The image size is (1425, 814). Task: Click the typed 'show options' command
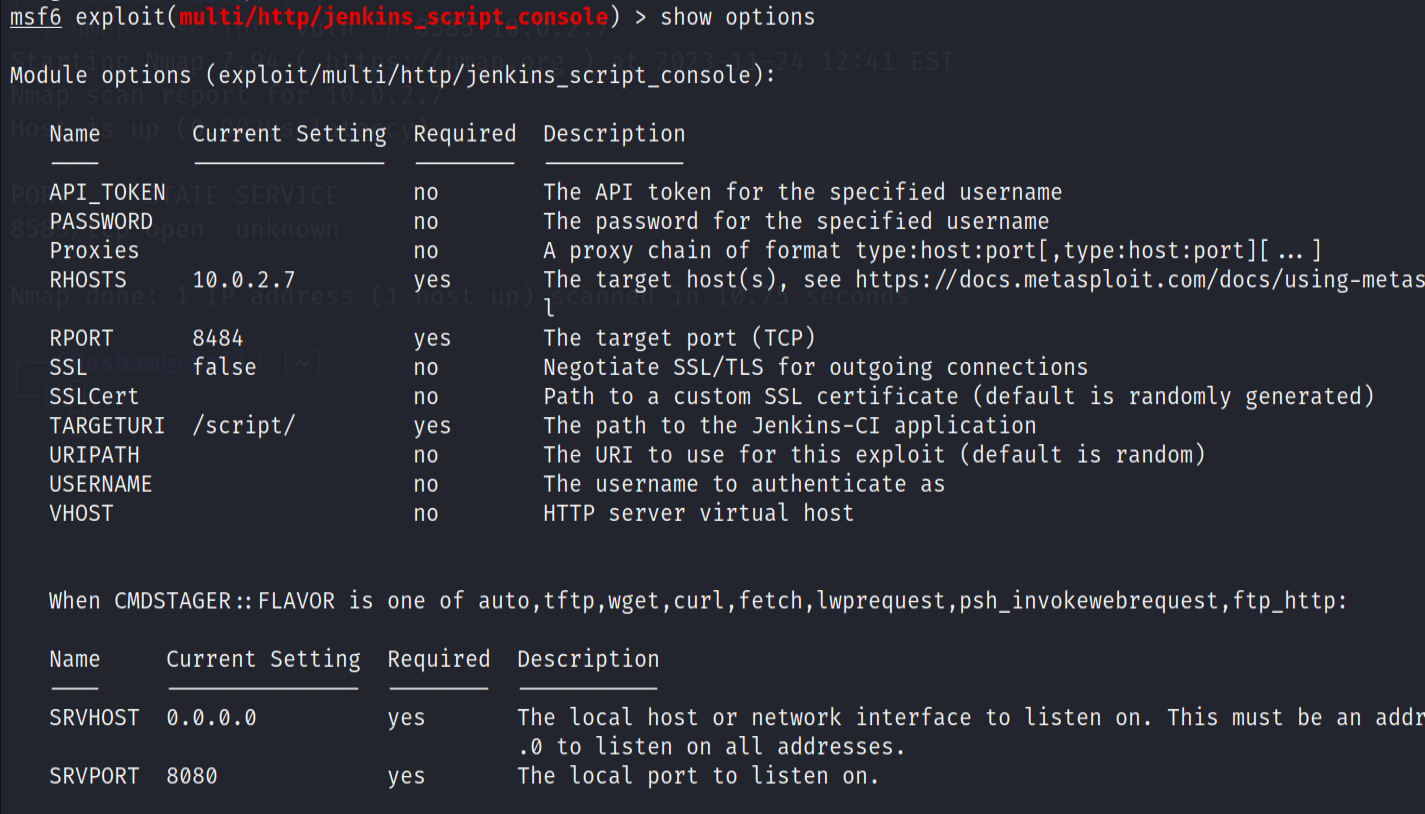738,17
